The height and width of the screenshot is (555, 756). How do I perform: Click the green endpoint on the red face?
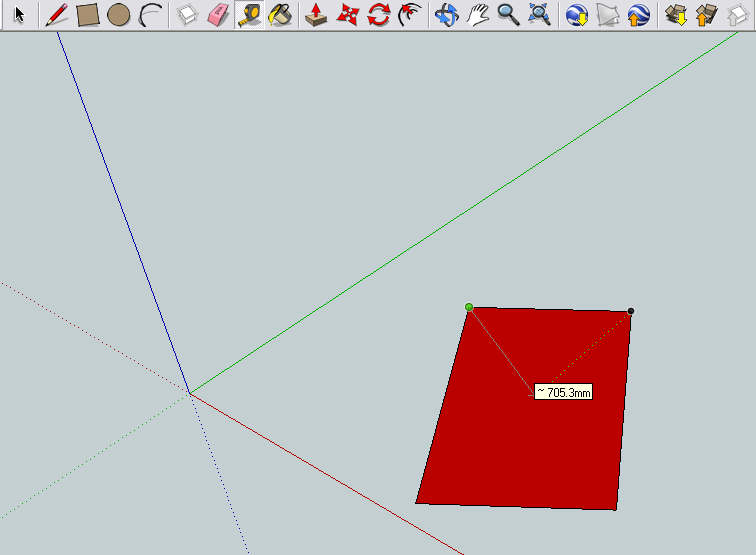pyautogui.click(x=469, y=307)
